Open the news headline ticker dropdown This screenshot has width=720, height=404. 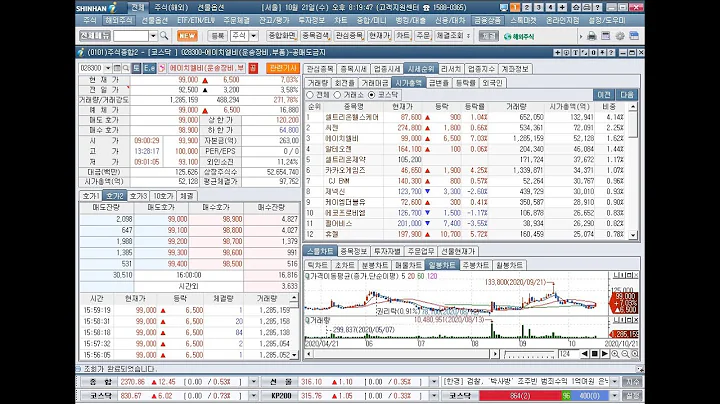pyautogui.click(x=614, y=382)
